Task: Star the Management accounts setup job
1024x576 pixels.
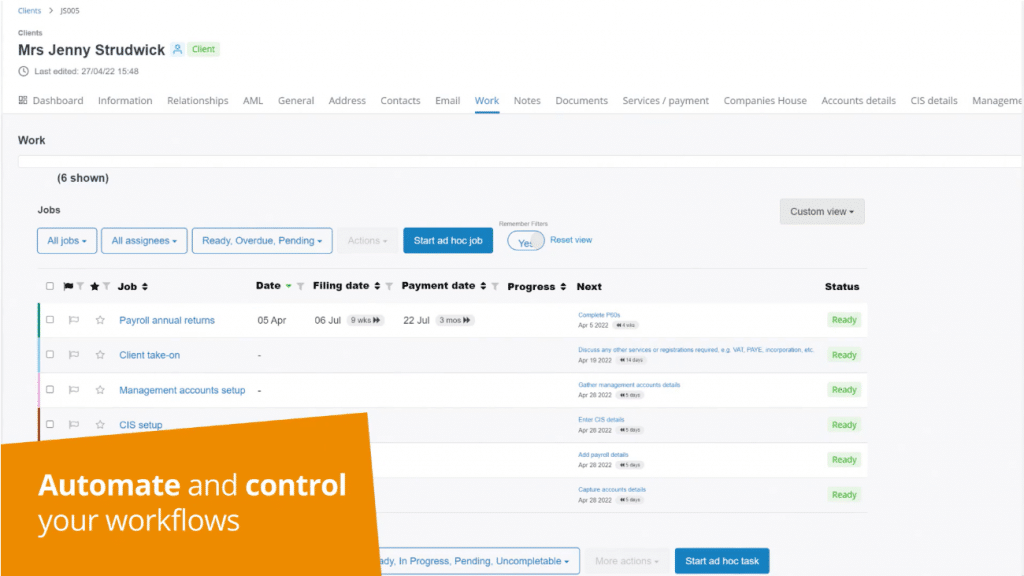Action: 100,390
